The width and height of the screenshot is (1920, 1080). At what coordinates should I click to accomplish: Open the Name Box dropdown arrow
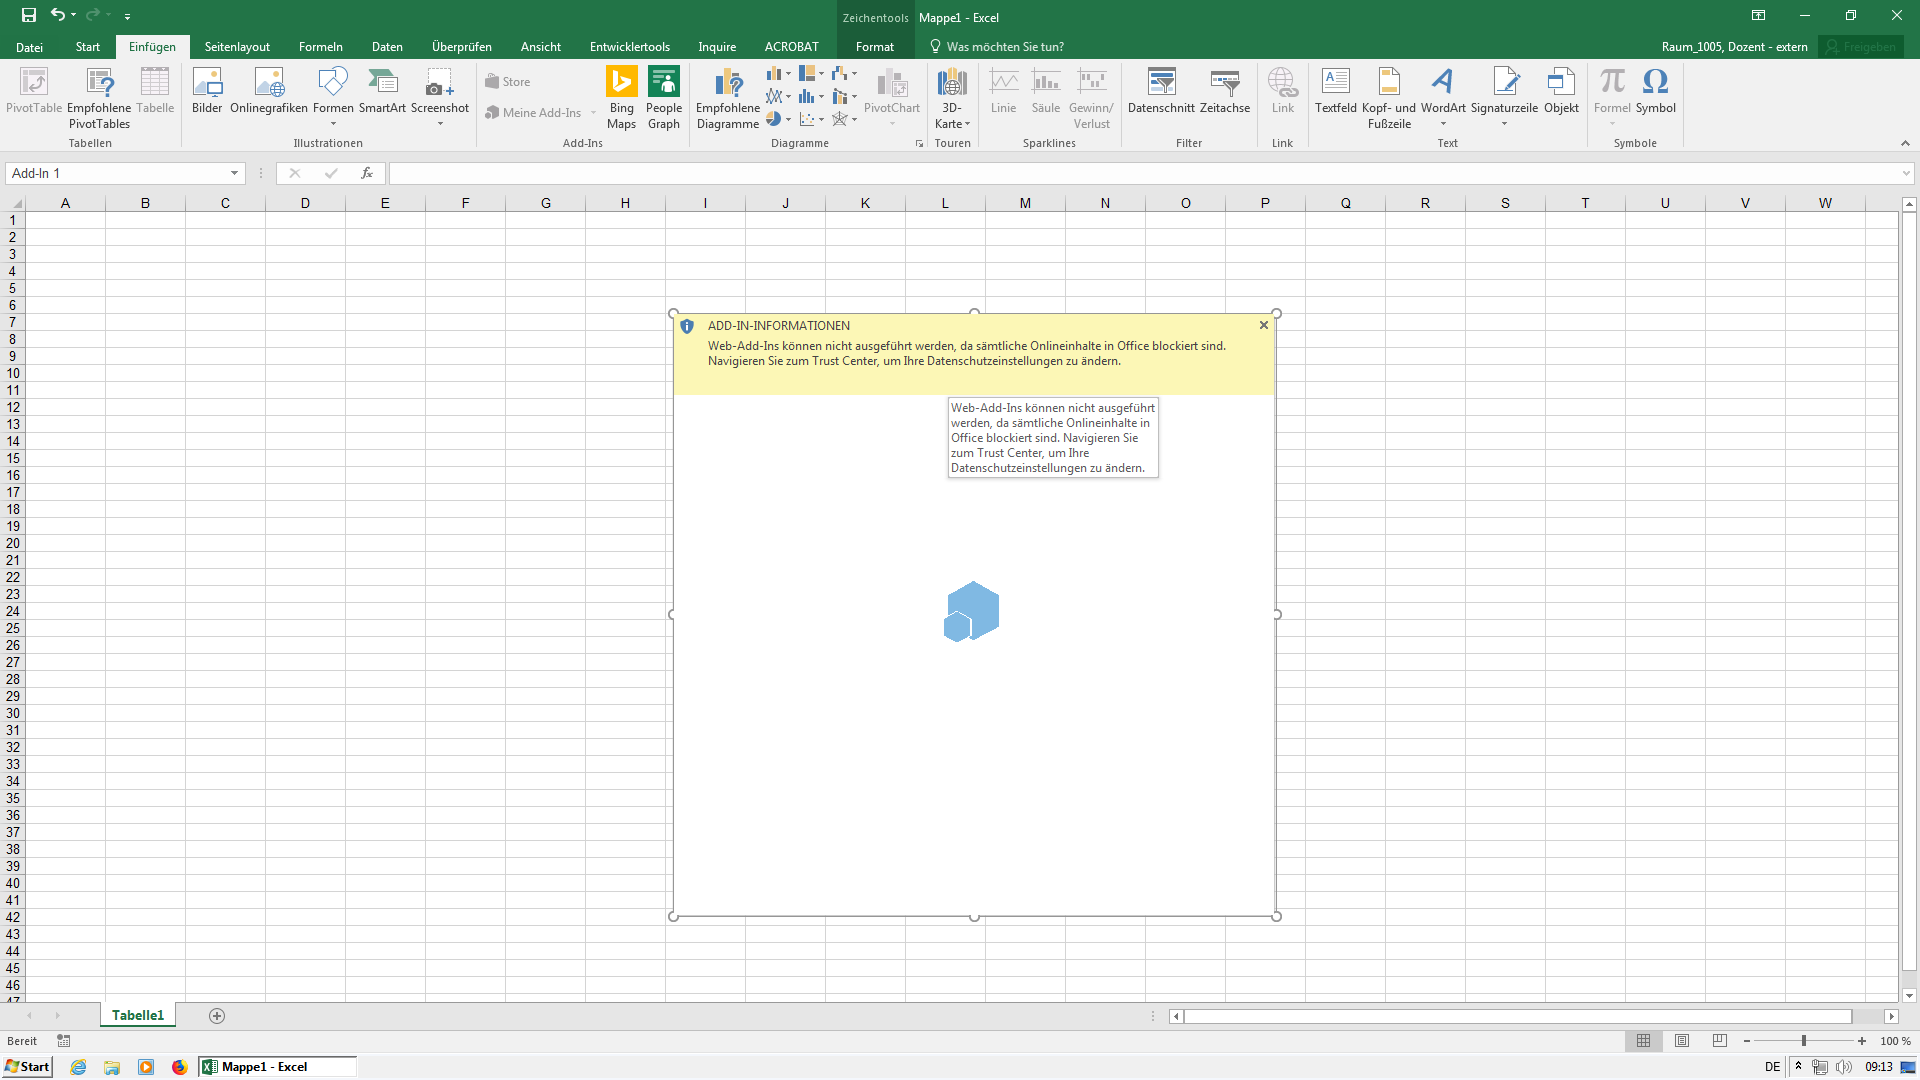234,173
